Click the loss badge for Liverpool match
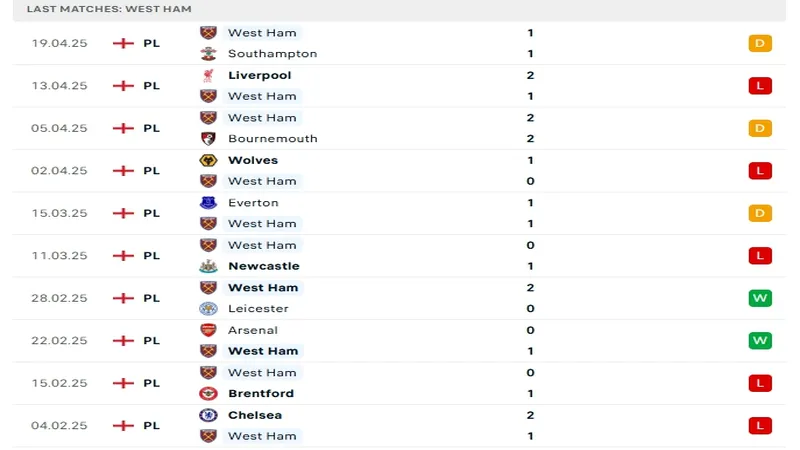This screenshot has width=800, height=450. click(x=760, y=86)
